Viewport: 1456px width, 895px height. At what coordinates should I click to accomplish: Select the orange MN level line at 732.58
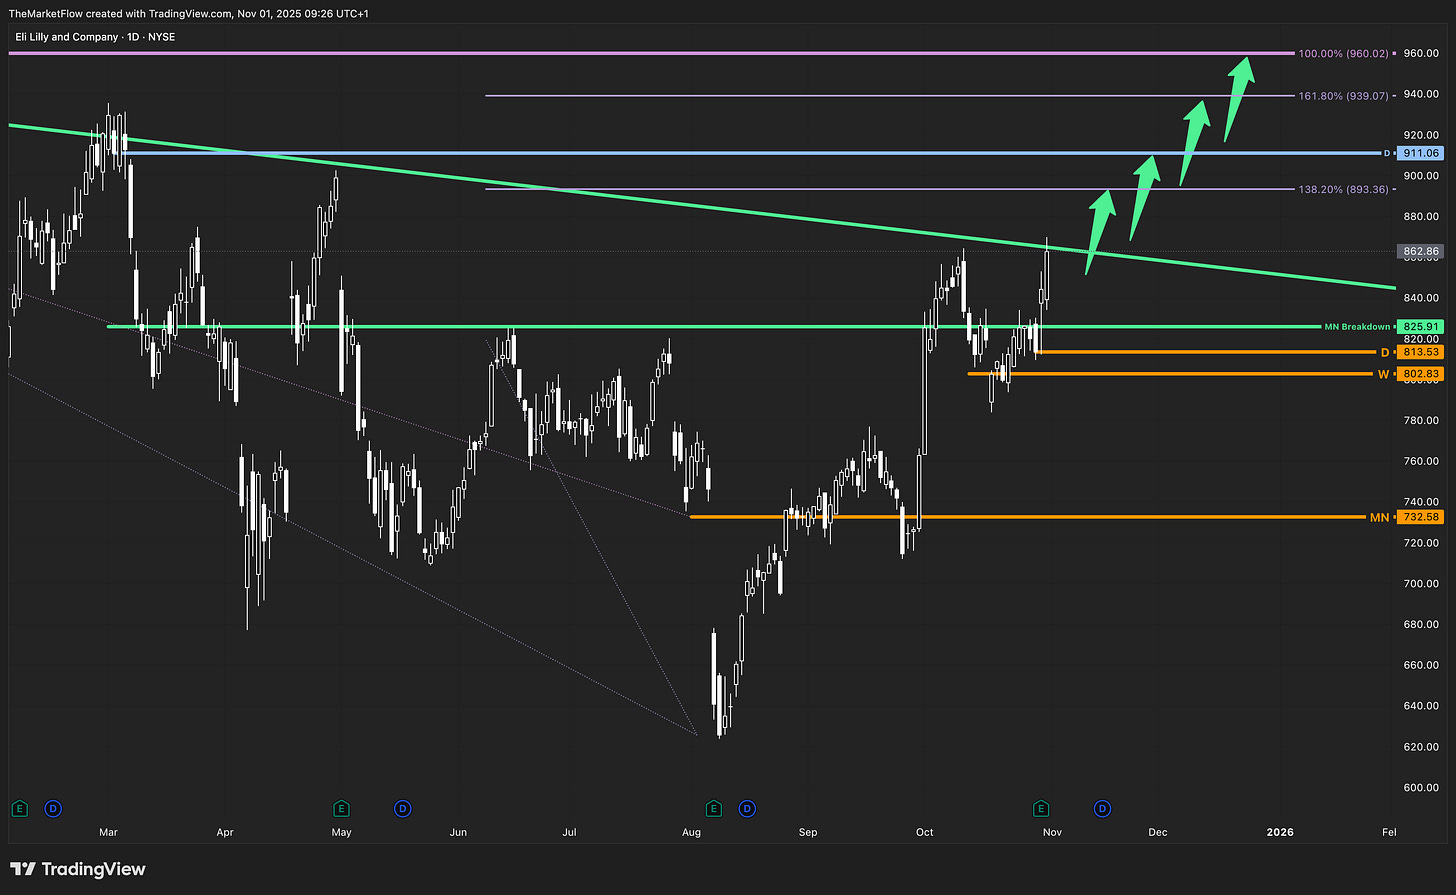point(1028,517)
